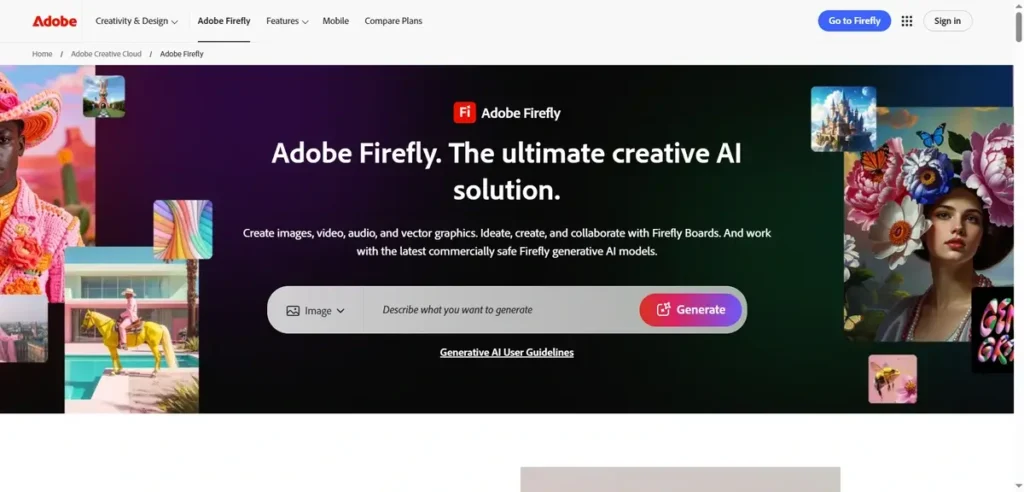Expand the Features dropdown menu

point(287,21)
